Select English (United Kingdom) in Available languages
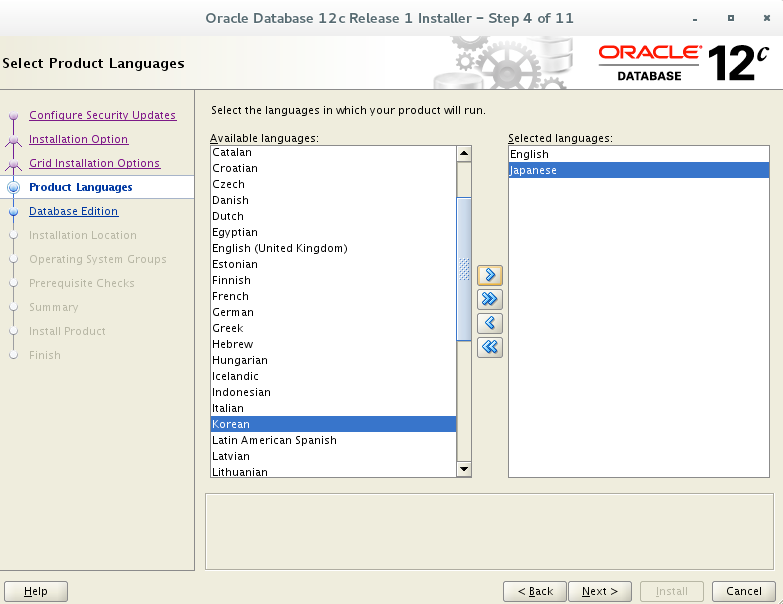Image resolution: width=783 pixels, height=604 pixels. click(333, 248)
